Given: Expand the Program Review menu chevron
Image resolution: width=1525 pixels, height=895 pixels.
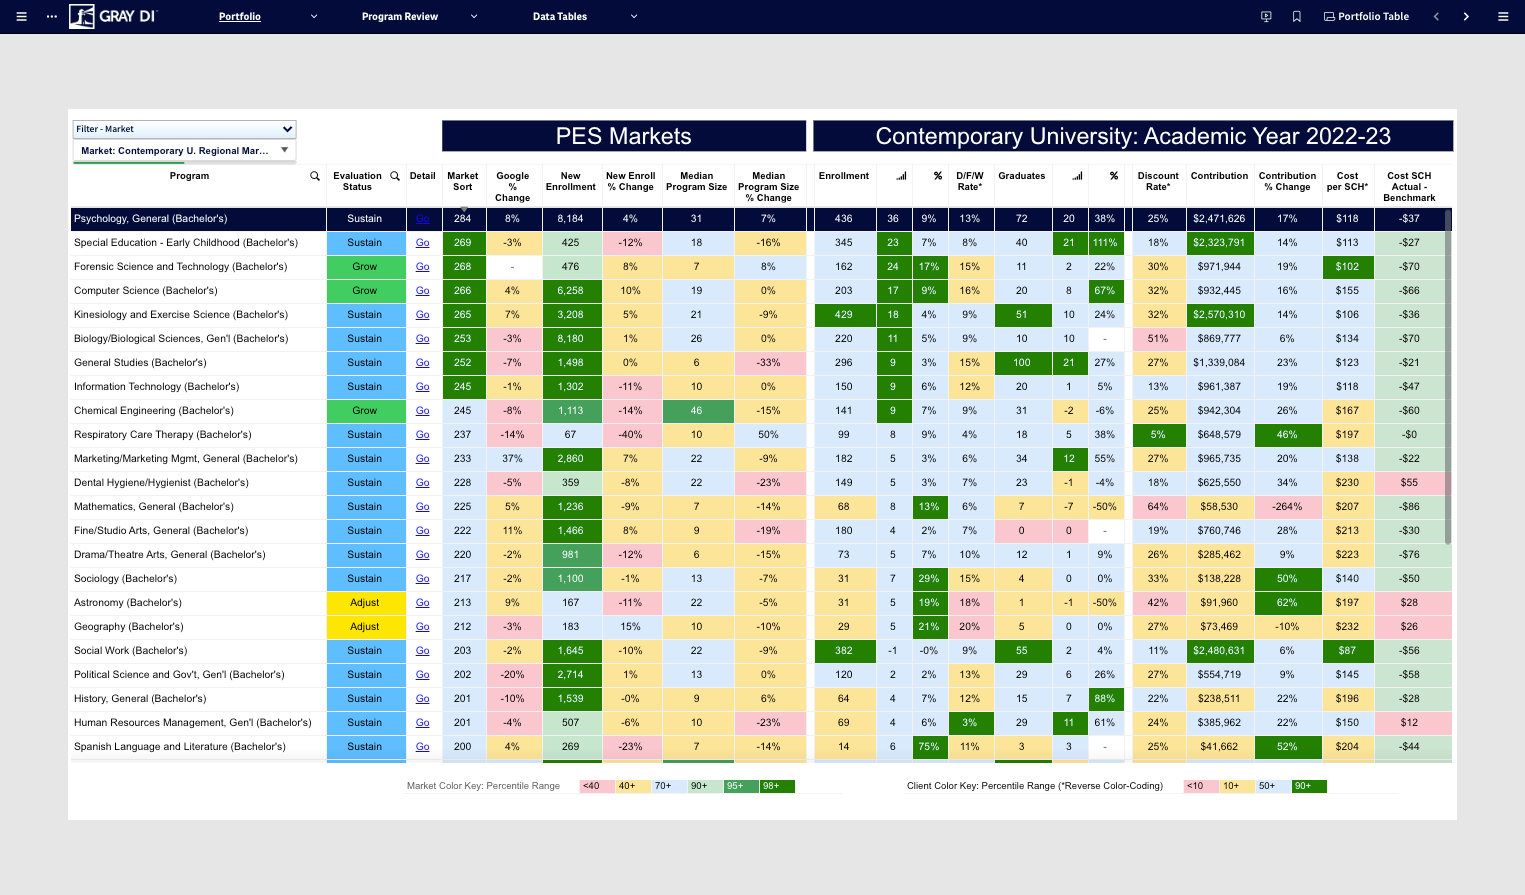Looking at the screenshot, I should point(474,17).
